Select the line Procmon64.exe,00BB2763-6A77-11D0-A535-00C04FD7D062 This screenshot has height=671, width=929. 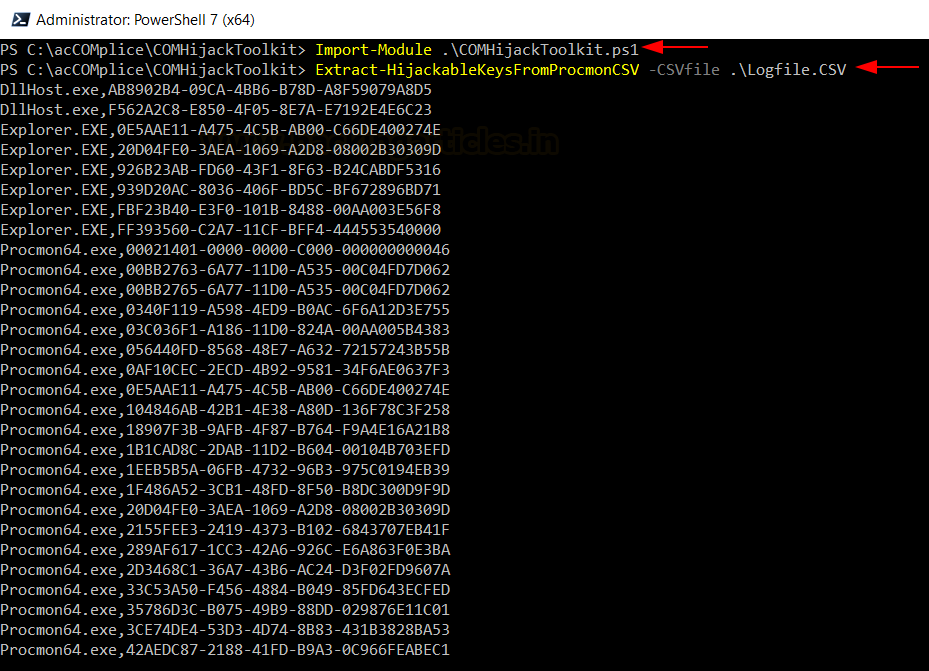225,270
